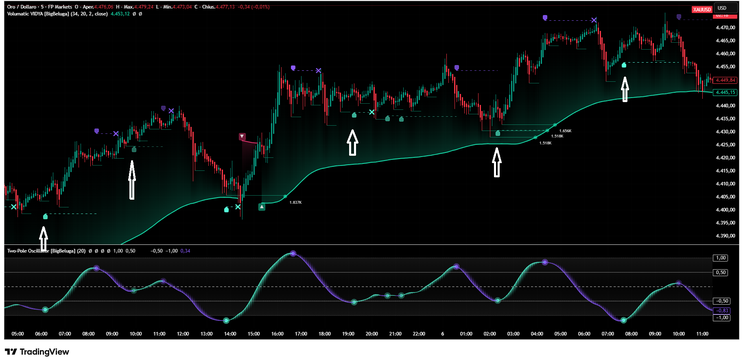Click the volume label 1.656K
The width and height of the screenshot is (743, 364).
point(565,130)
